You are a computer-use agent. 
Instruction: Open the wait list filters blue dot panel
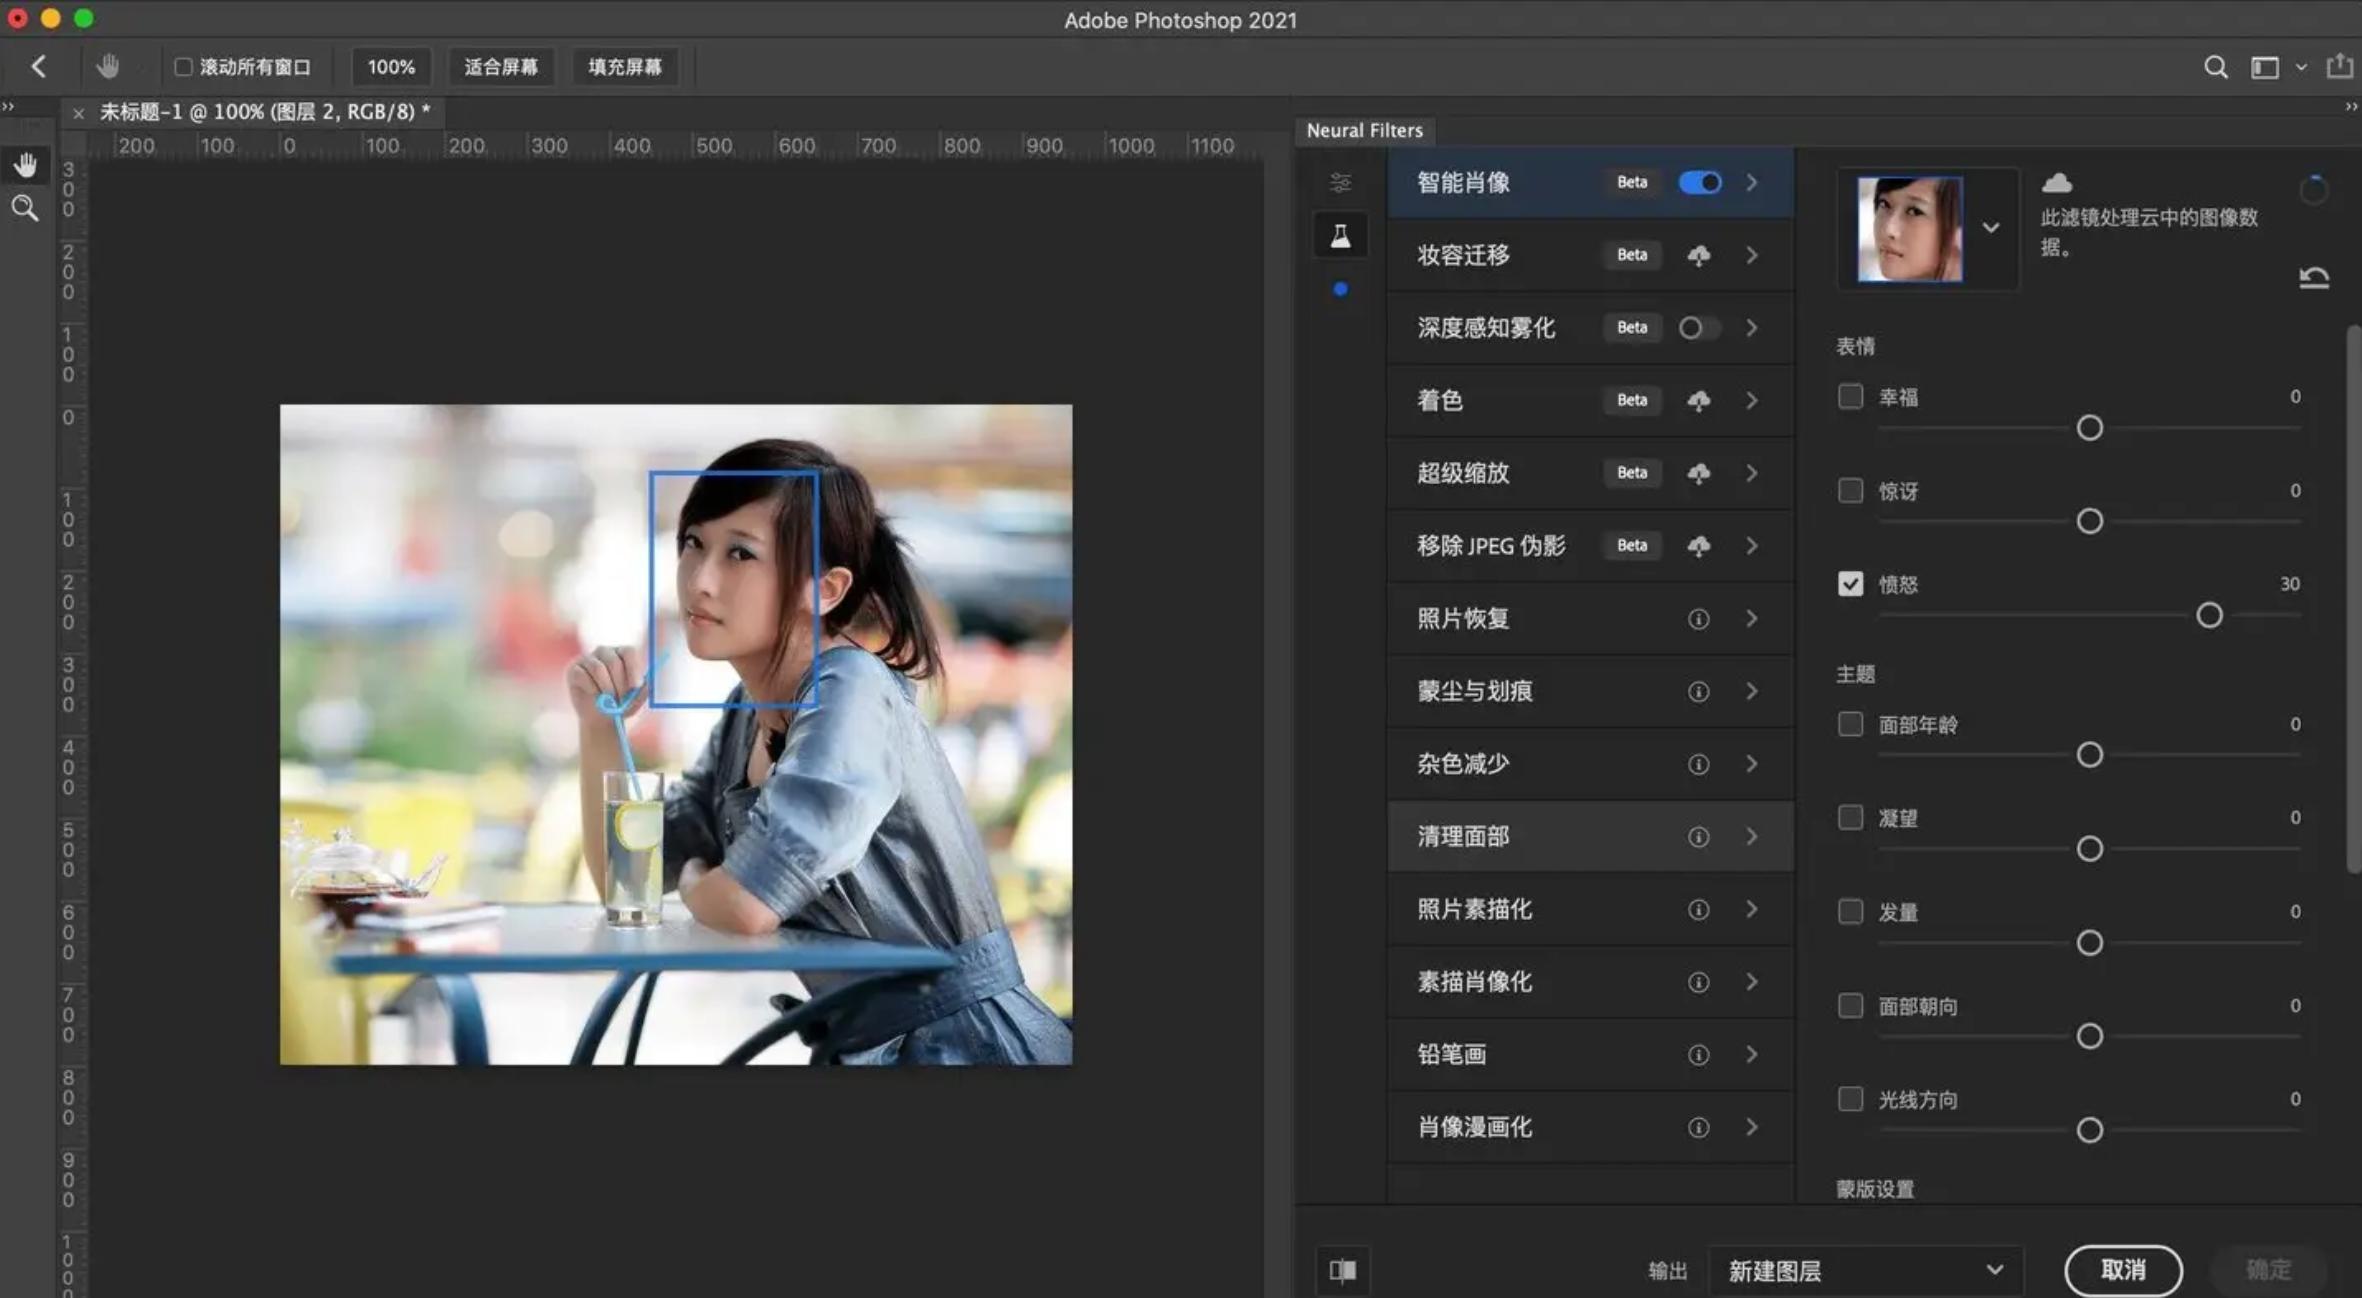pos(1341,289)
